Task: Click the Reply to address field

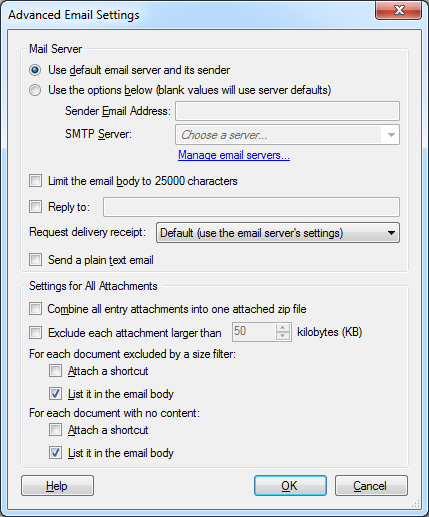Action: pyautogui.click(x=251, y=207)
